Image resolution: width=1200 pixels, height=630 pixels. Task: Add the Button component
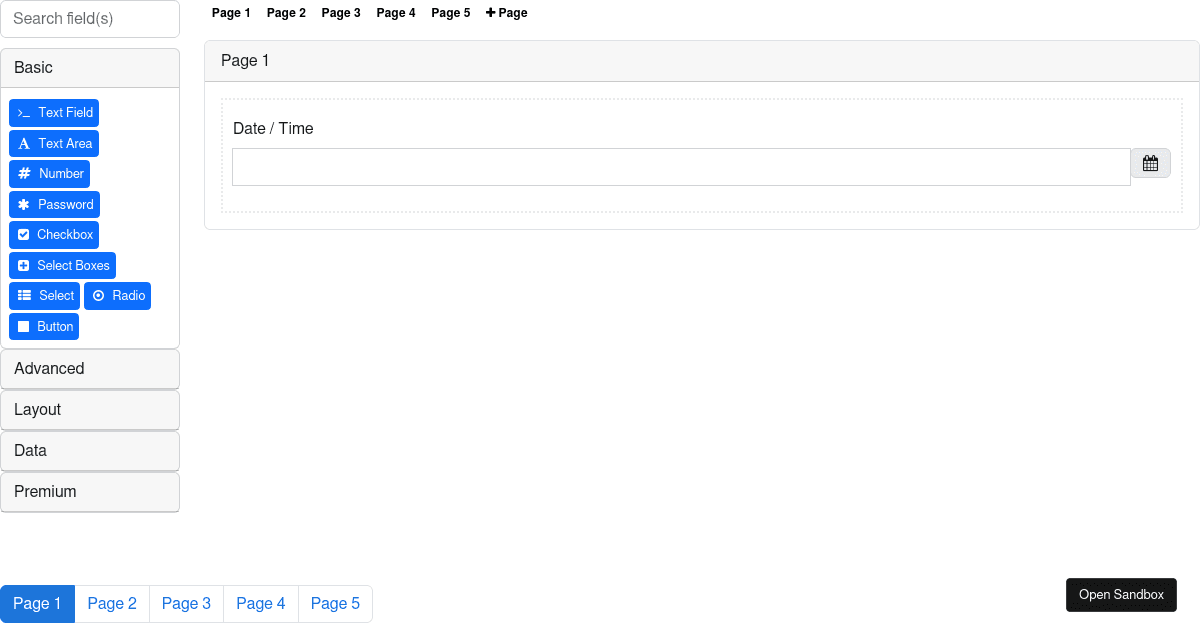click(44, 326)
